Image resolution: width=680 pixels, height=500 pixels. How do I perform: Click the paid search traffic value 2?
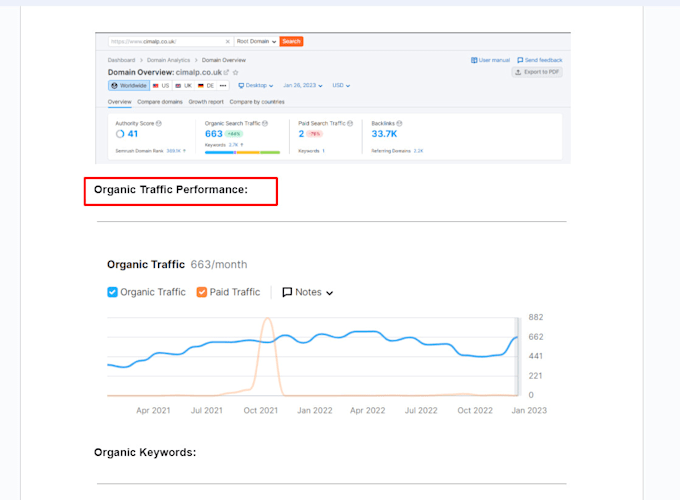pos(301,134)
